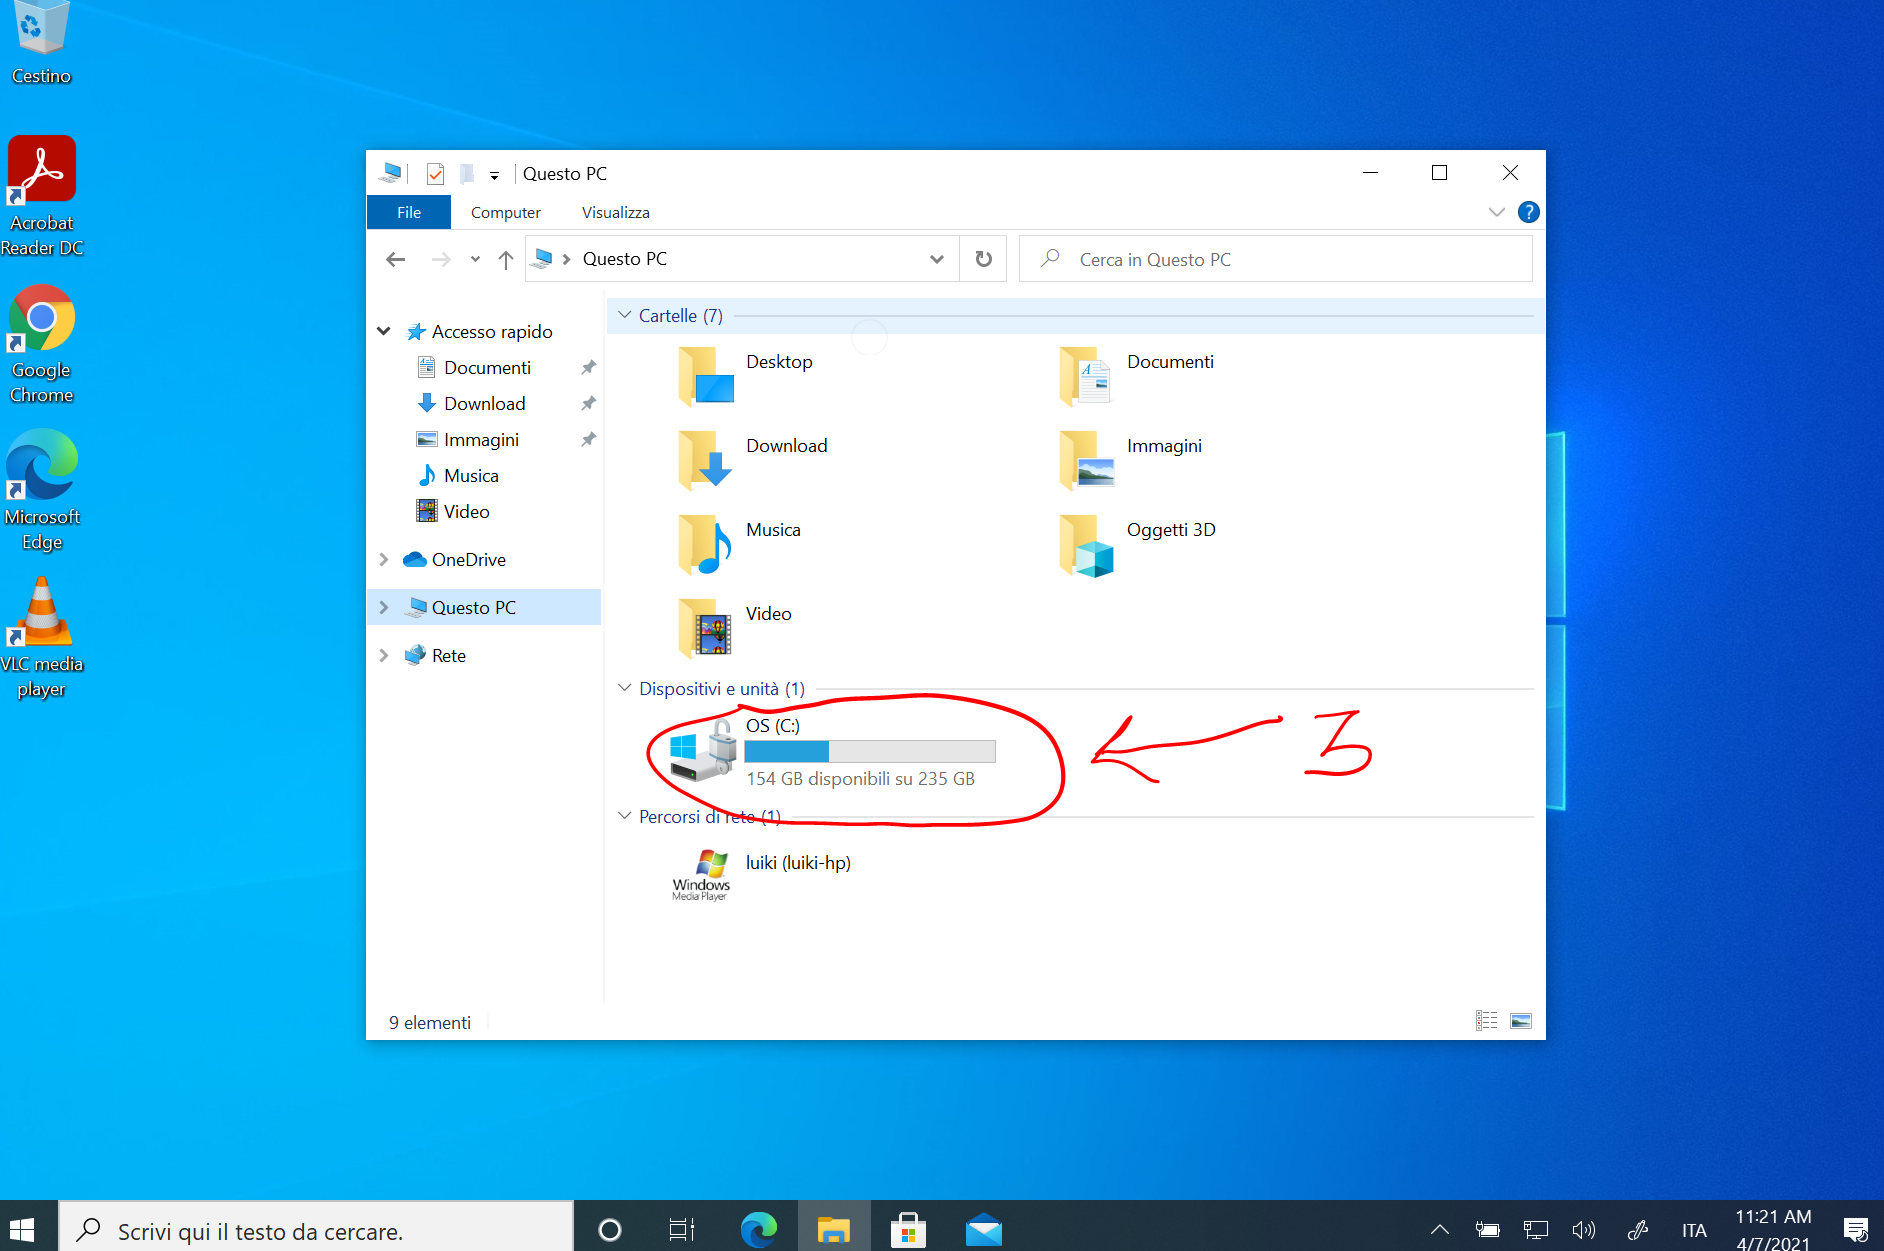
Task: Open Microsoft Store from the taskbar
Action: pyautogui.click(x=908, y=1228)
